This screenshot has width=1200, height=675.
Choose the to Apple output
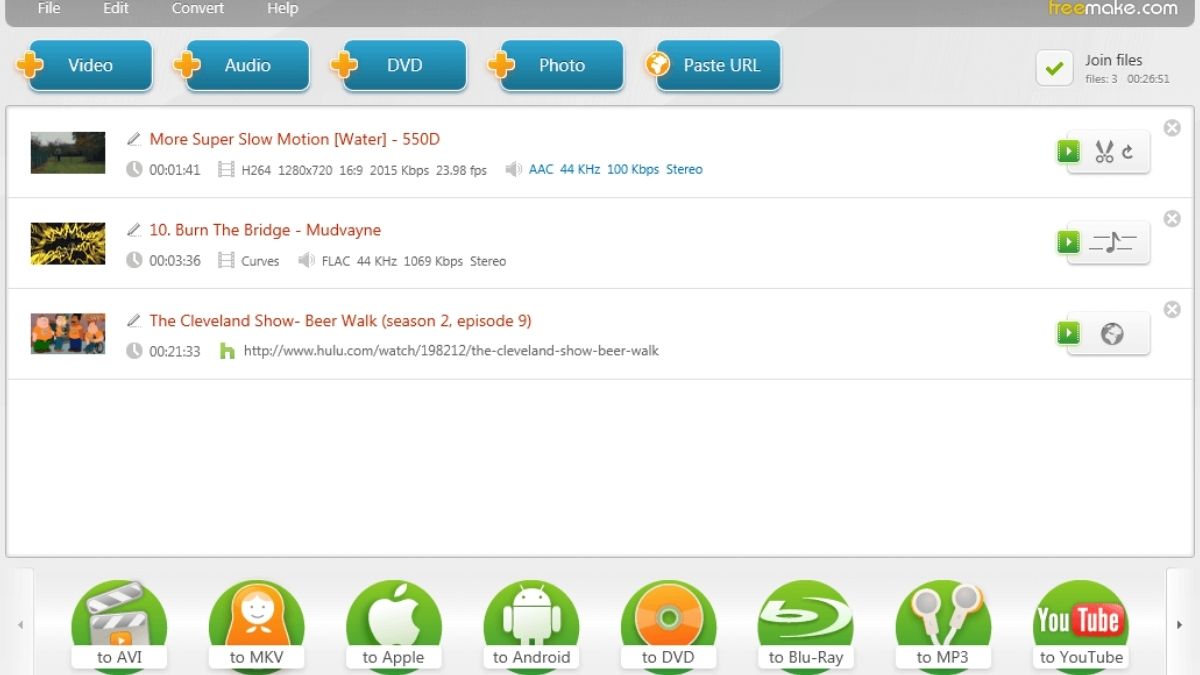[393, 627]
